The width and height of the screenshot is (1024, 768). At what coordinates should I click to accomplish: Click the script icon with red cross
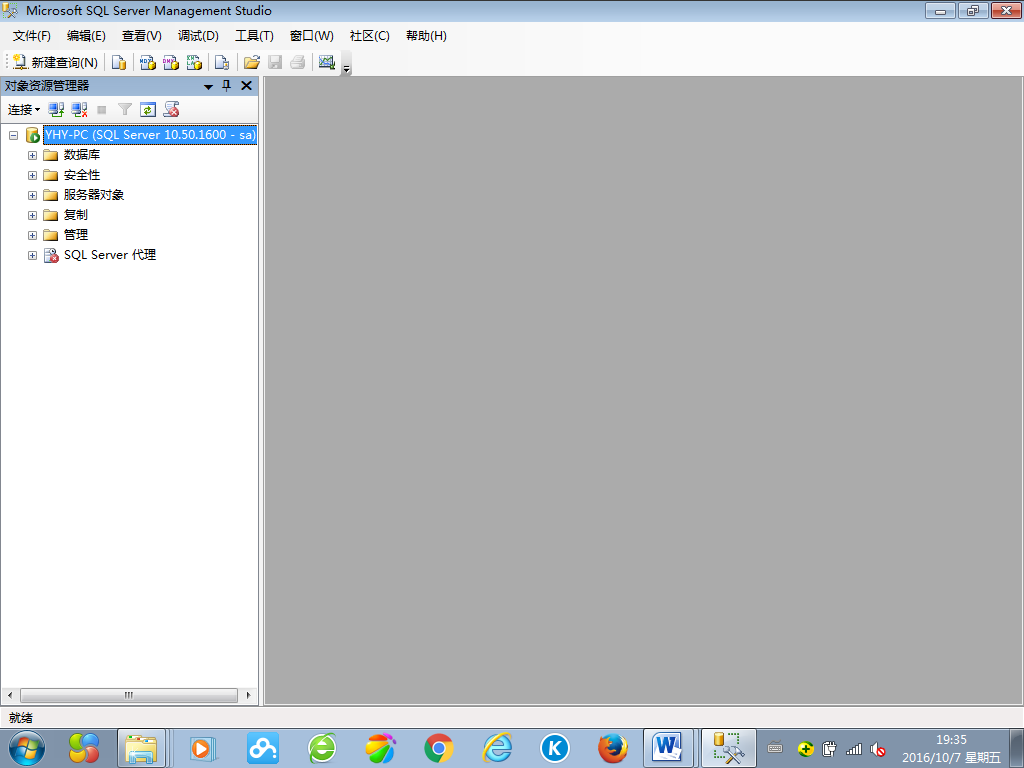(171, 110)
